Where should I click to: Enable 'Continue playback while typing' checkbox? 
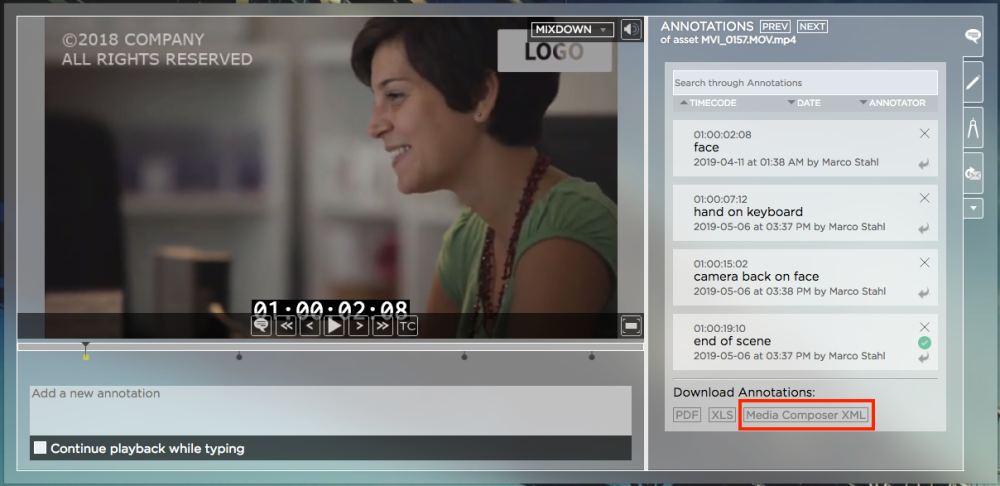(x=40, y=448)
